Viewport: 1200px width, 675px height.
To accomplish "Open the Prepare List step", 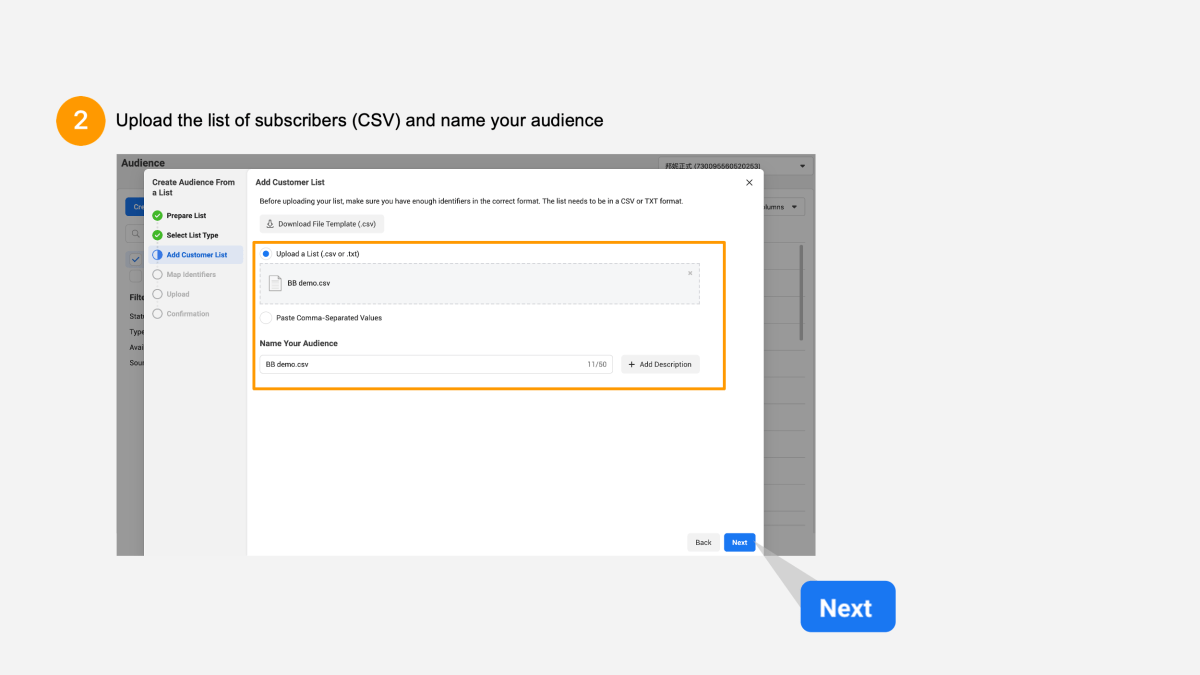I will pyautogui.click(x=184, y=214).
